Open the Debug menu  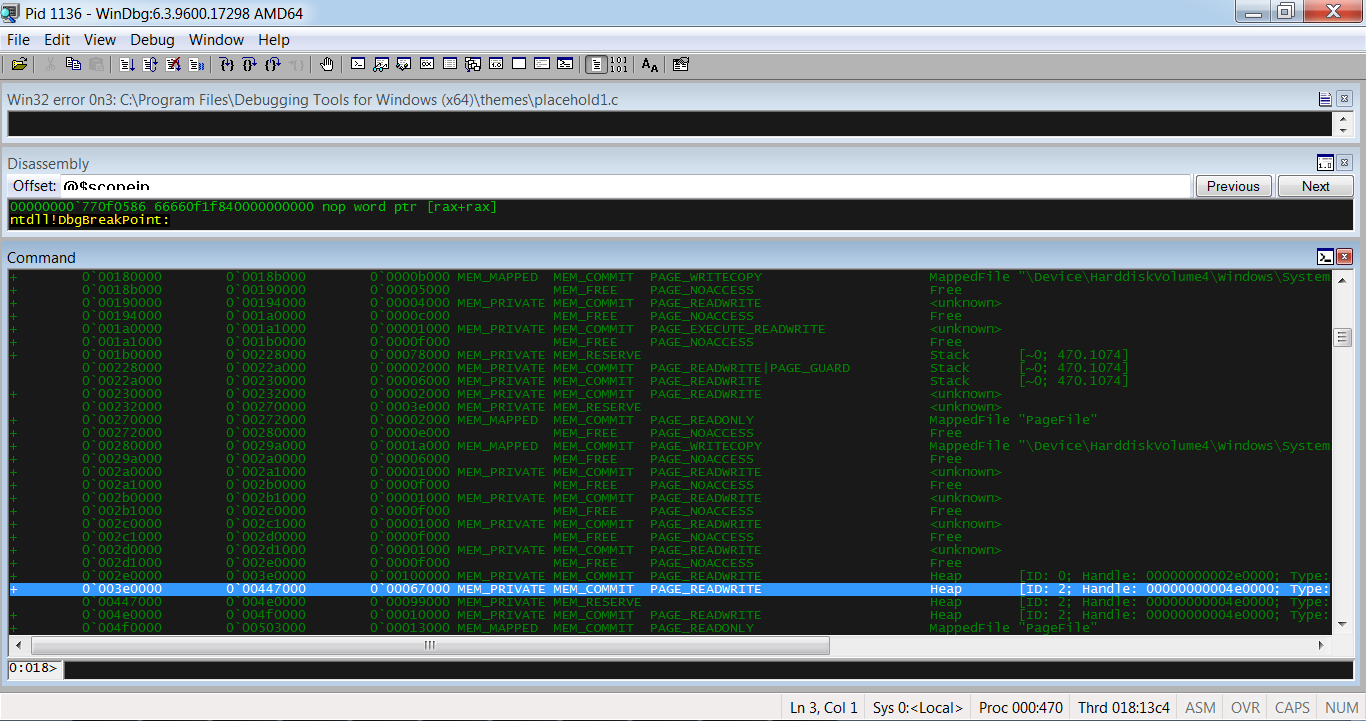(x=152, y=40)
